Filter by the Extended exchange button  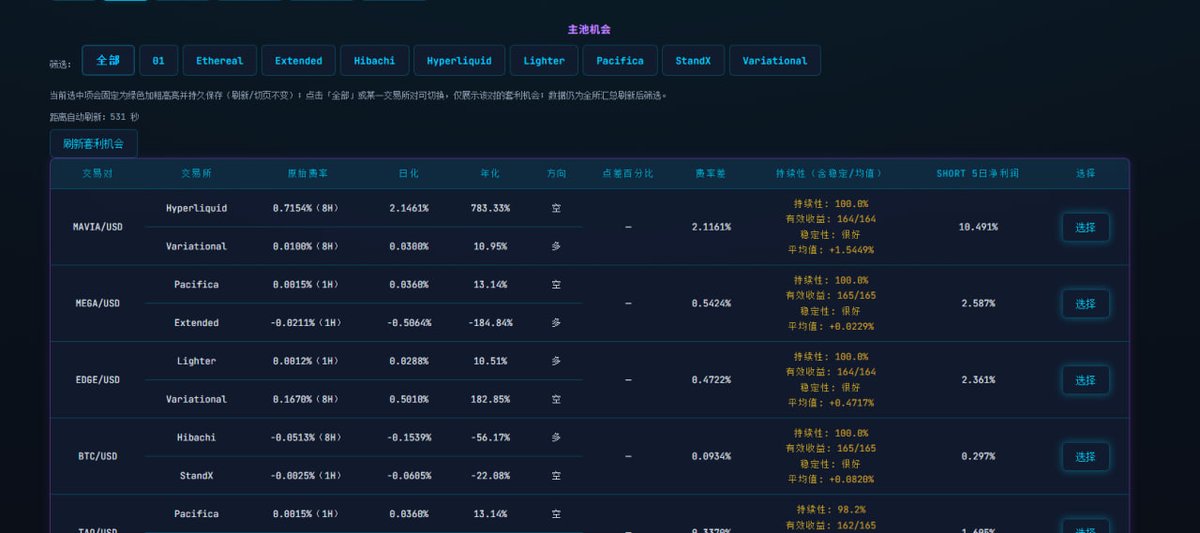[x=298, y=60]
